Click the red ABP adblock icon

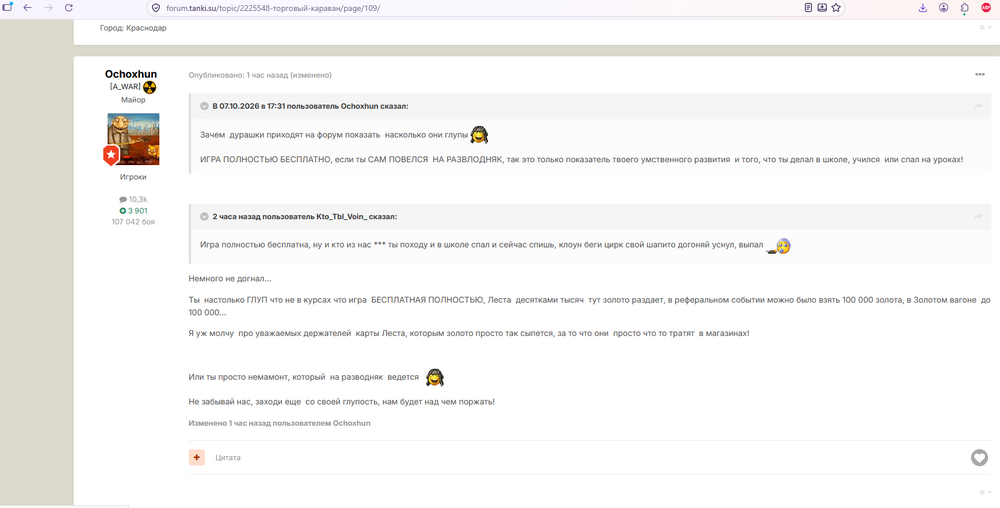tap(986, 8)
